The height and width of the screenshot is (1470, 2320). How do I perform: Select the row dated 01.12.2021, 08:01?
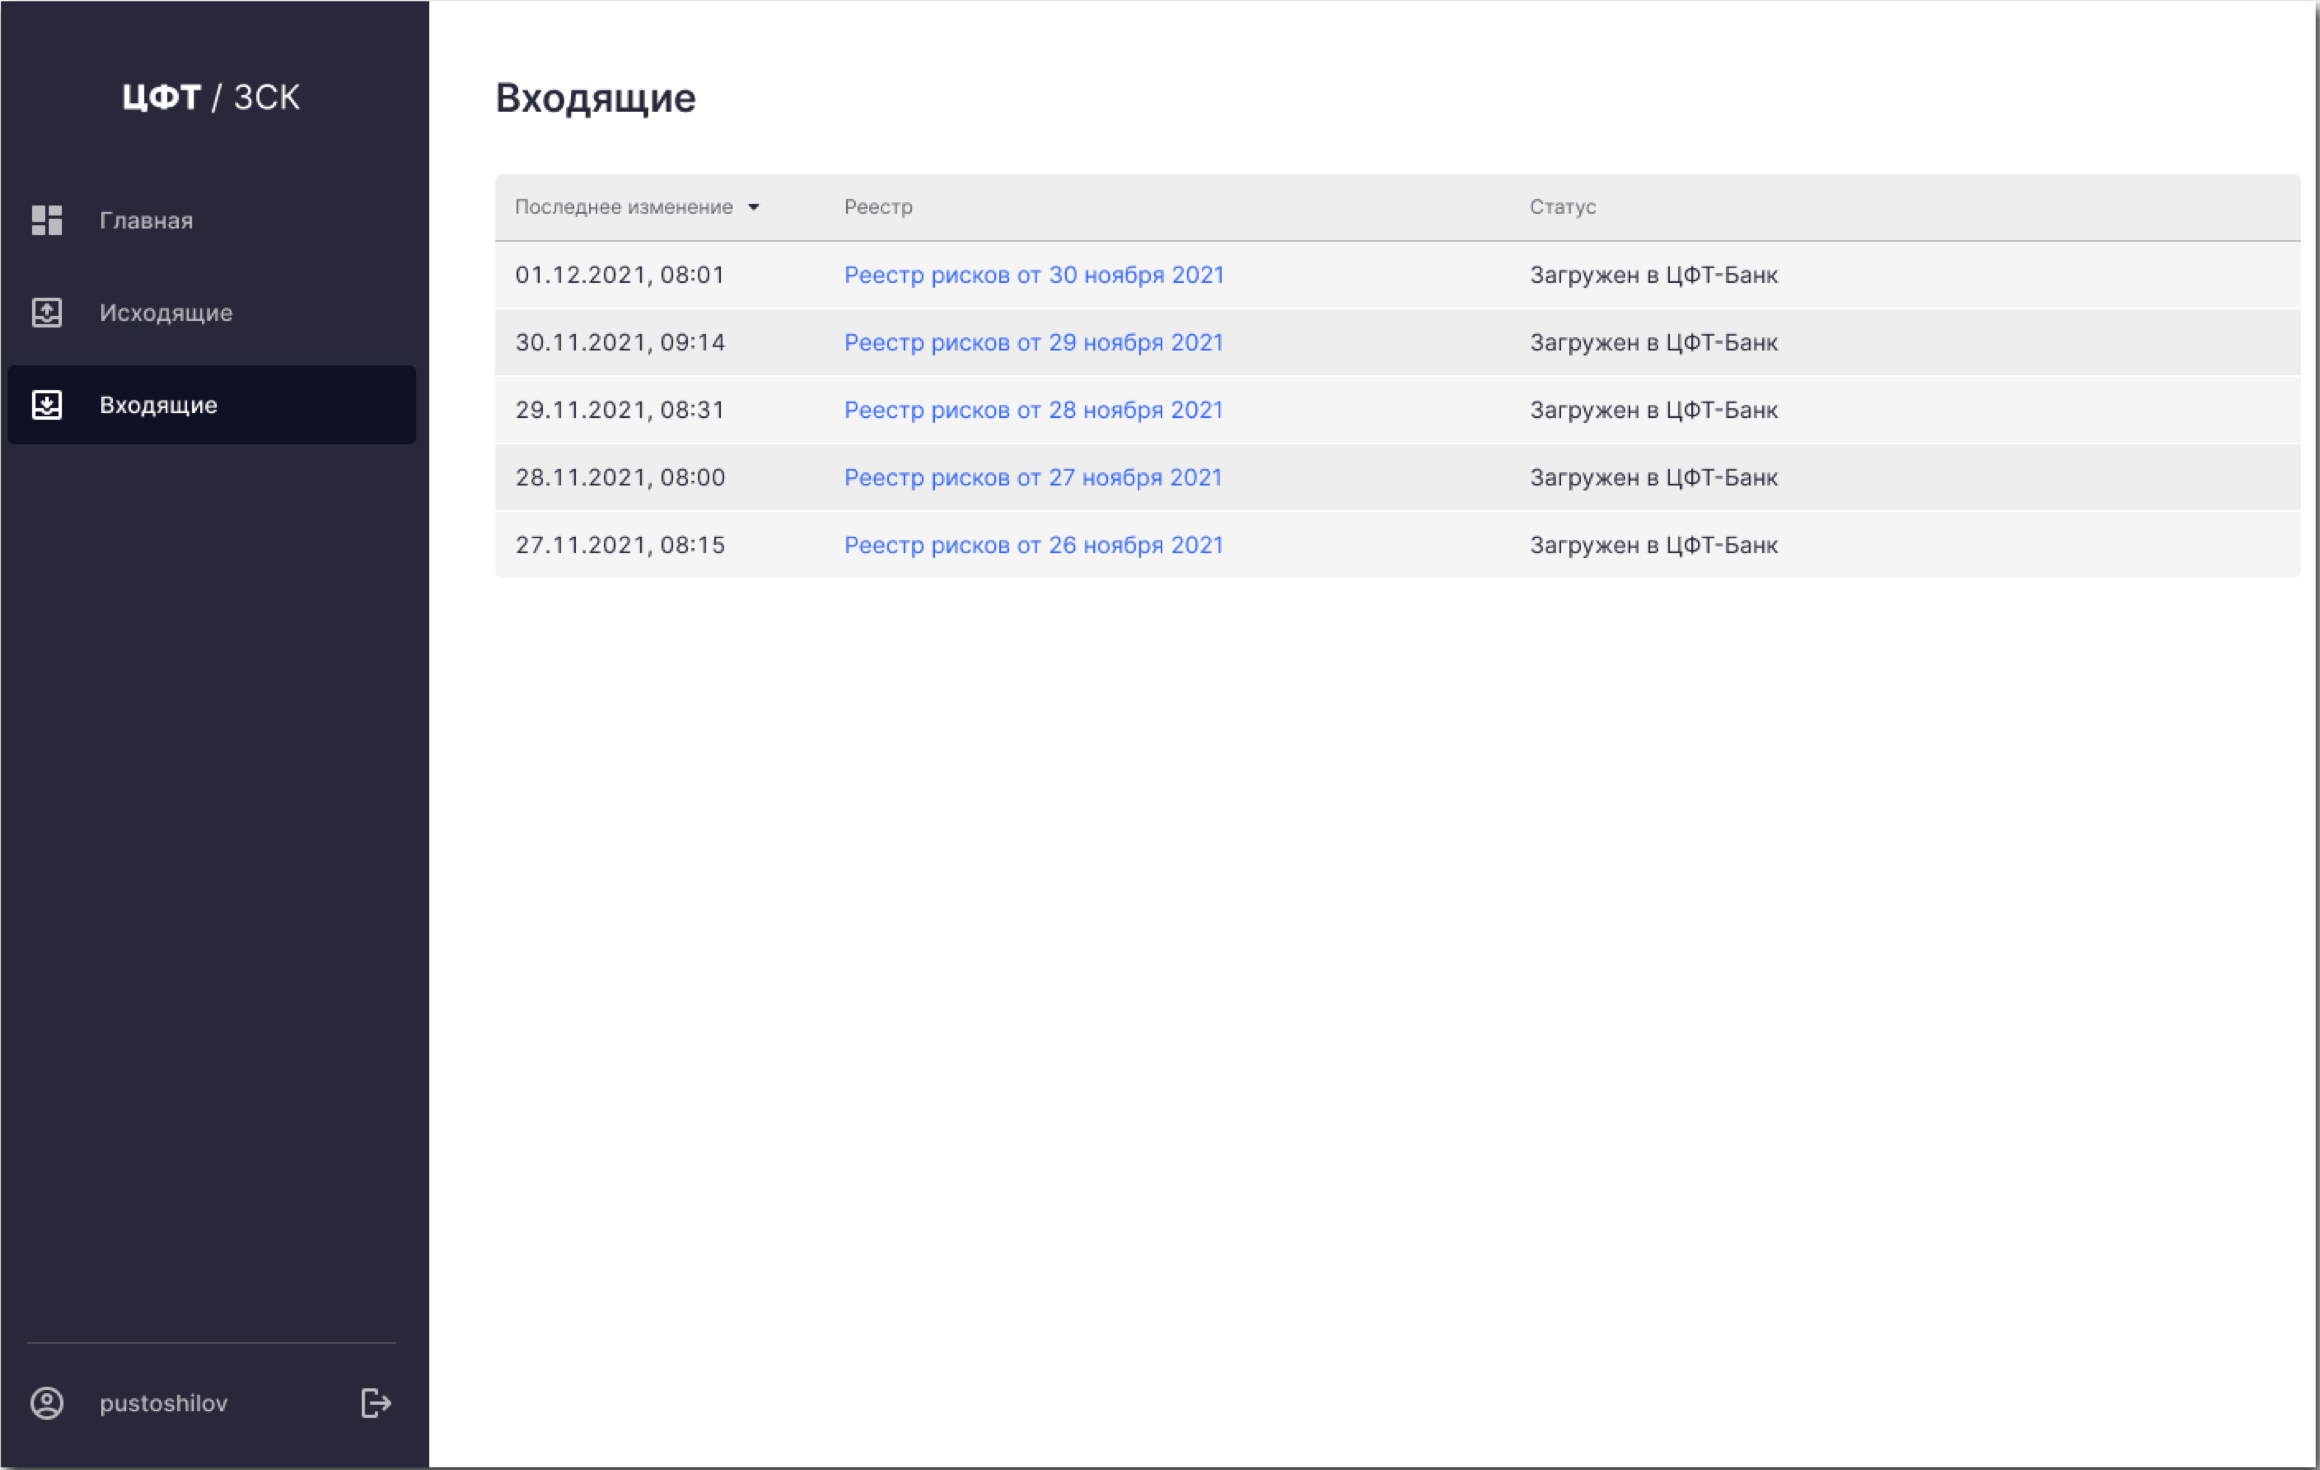pos(619,275)
